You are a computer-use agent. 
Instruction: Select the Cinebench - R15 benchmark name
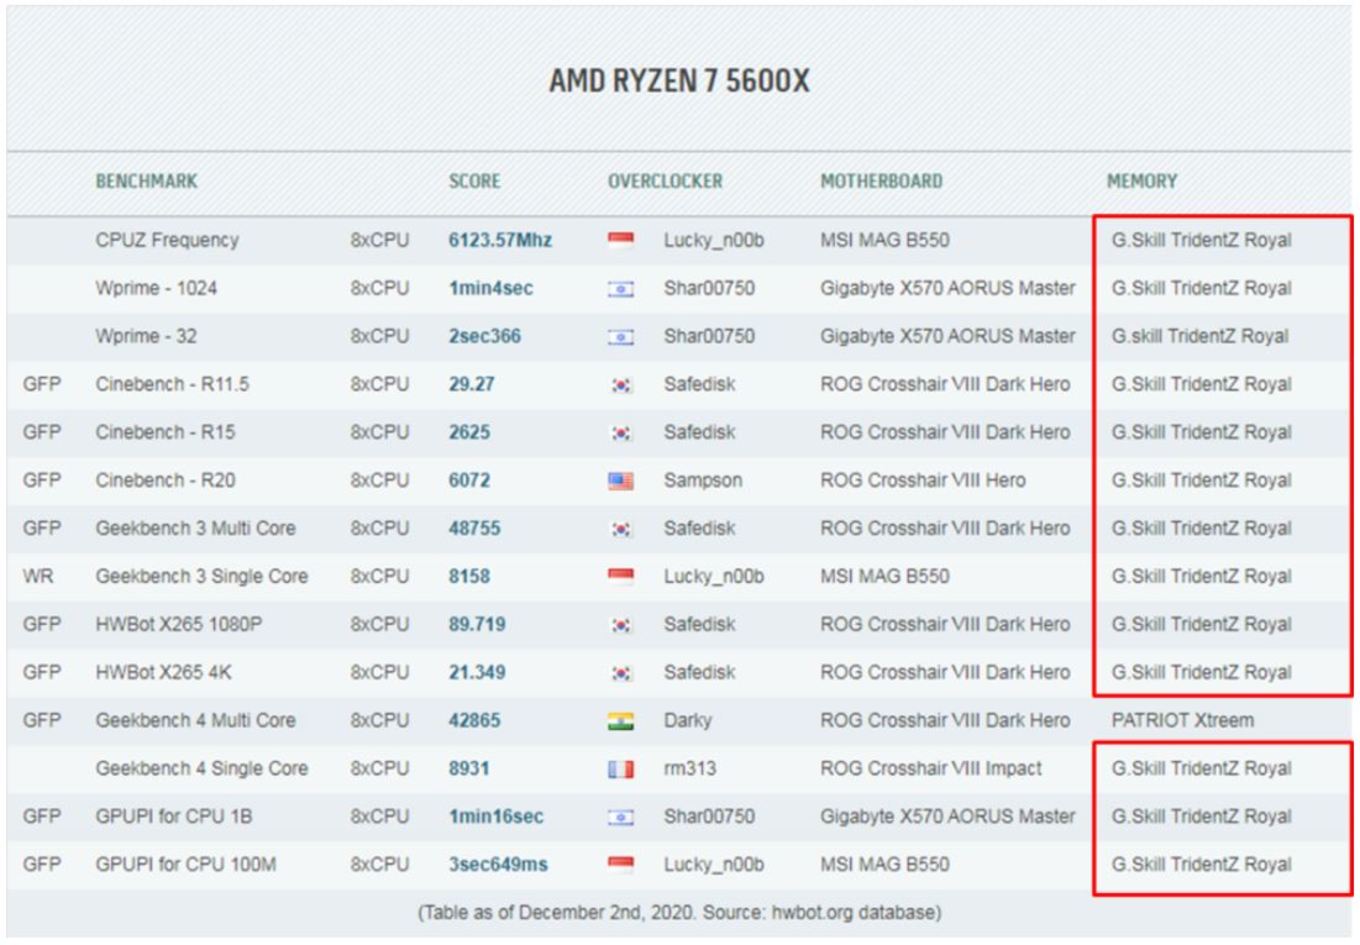pyautogui.click(x=165, y=432)
